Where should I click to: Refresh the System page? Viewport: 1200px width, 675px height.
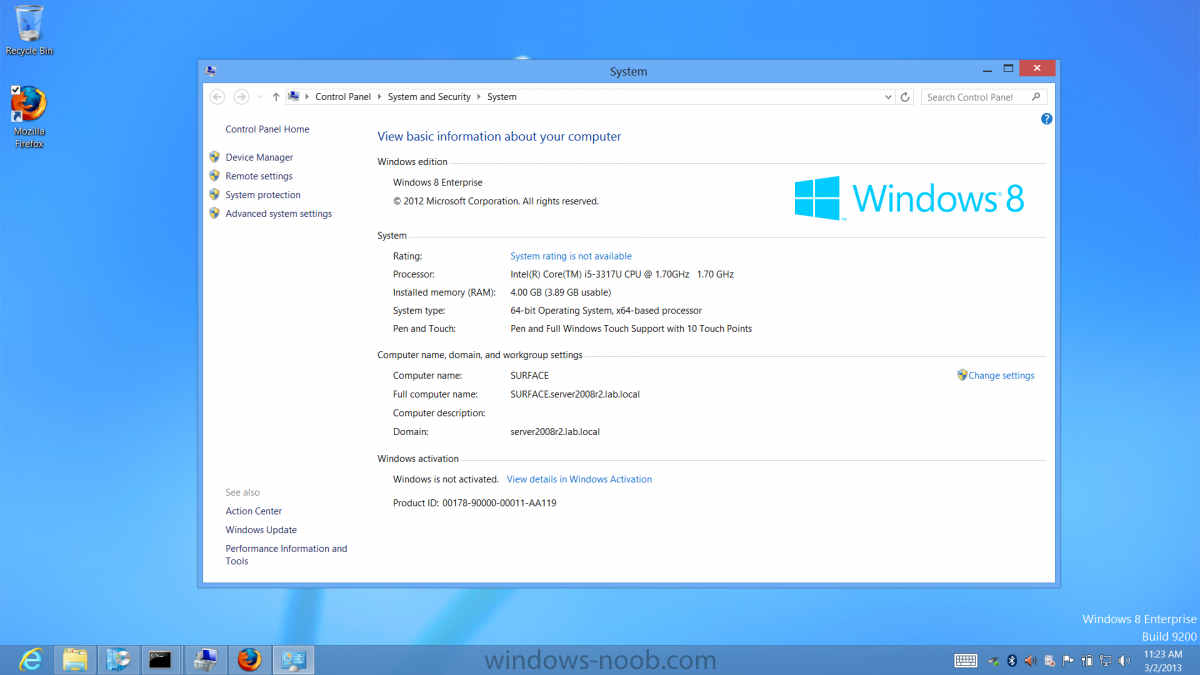(905, 97)
